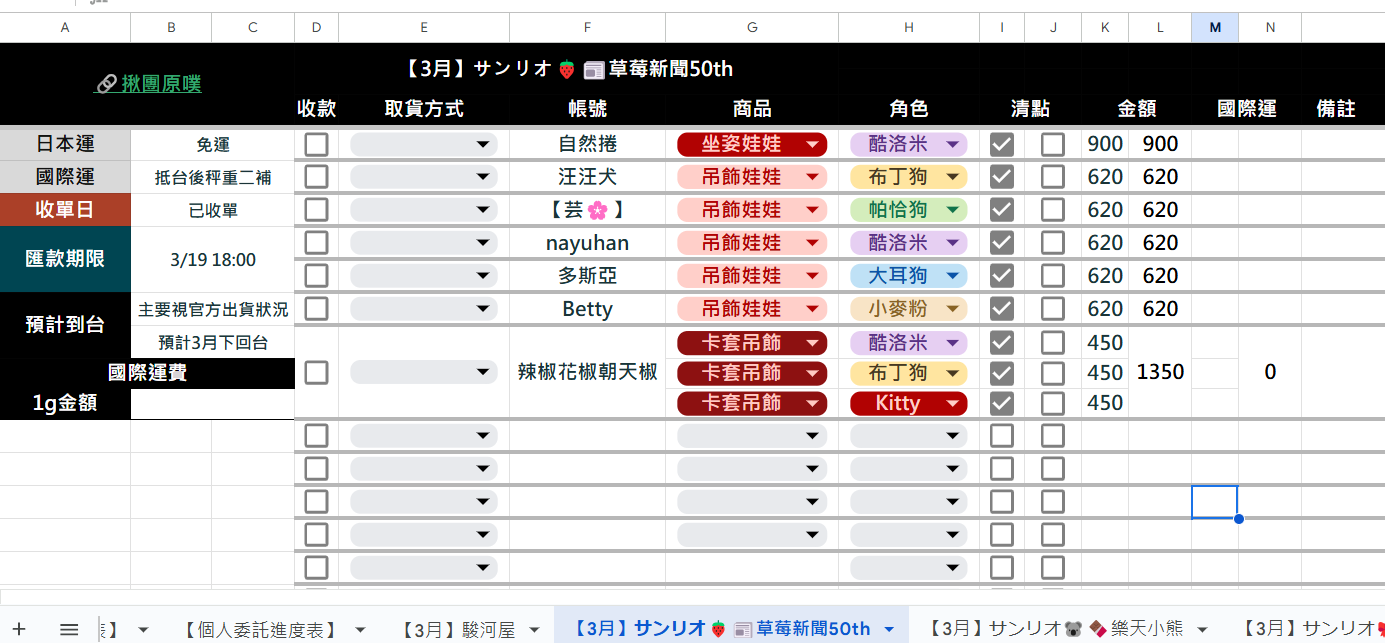1385x643 pixels.
Task: Select the 1350 total amount cell
Action: pyautogui.click(x=1160, y=372)
